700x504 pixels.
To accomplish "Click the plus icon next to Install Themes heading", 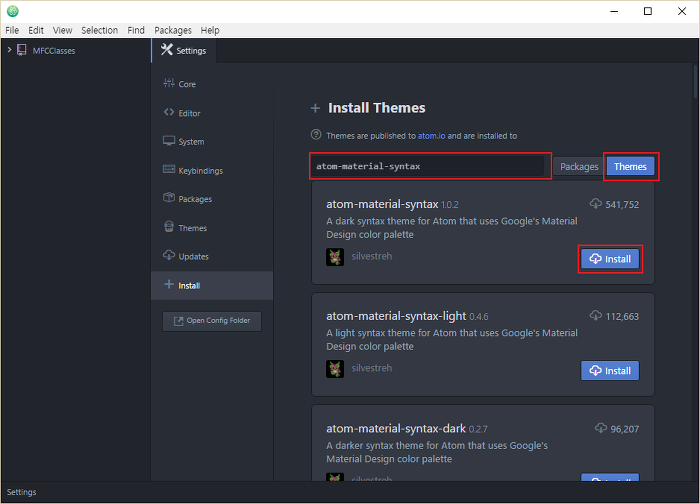I will [x=315, y=108].
